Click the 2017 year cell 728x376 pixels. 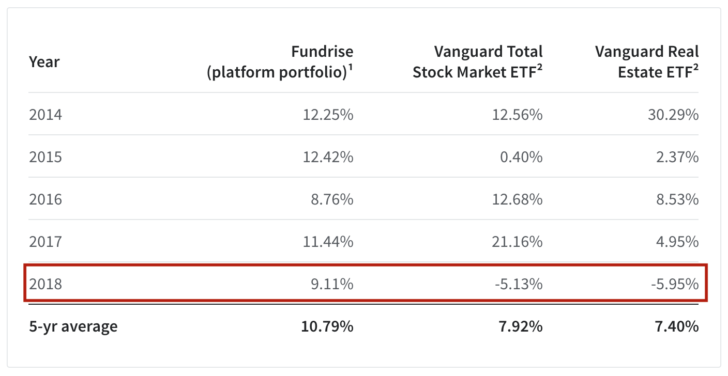click(x=45, y=241)
